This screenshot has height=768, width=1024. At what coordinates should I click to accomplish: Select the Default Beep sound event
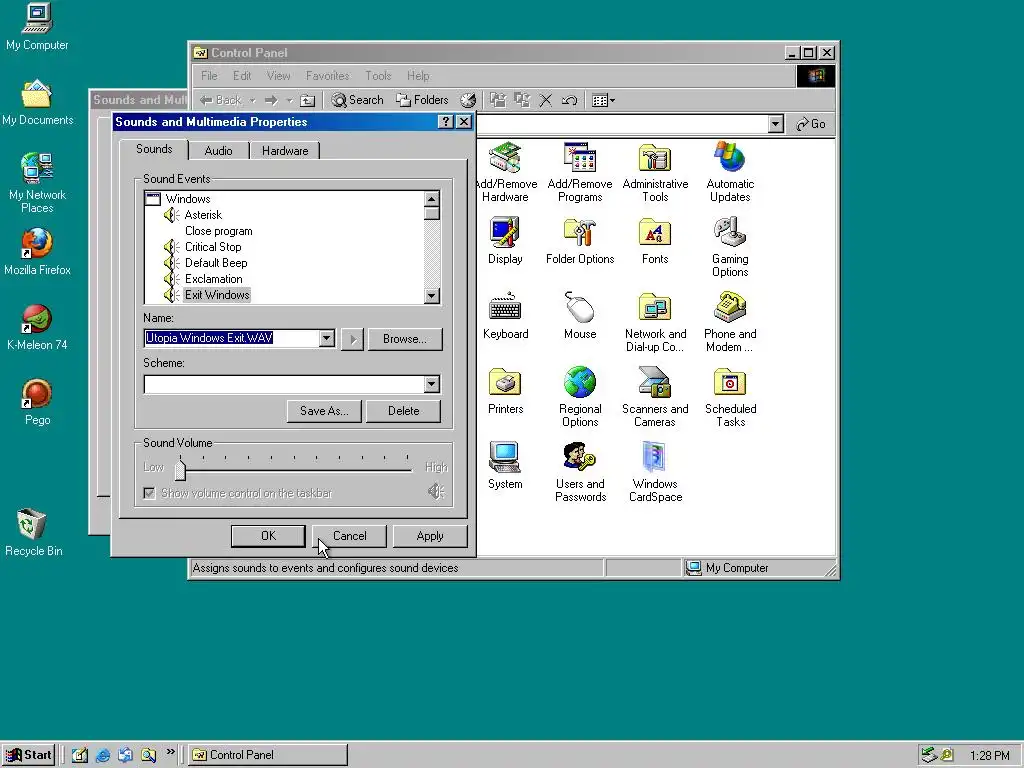(216, 263)
